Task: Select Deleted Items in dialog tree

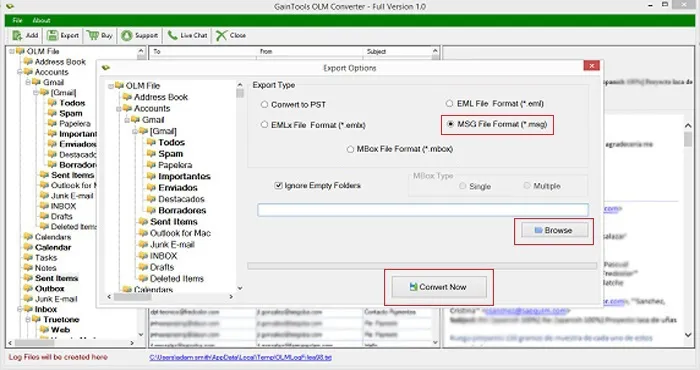Action: [x=177, y=279]
